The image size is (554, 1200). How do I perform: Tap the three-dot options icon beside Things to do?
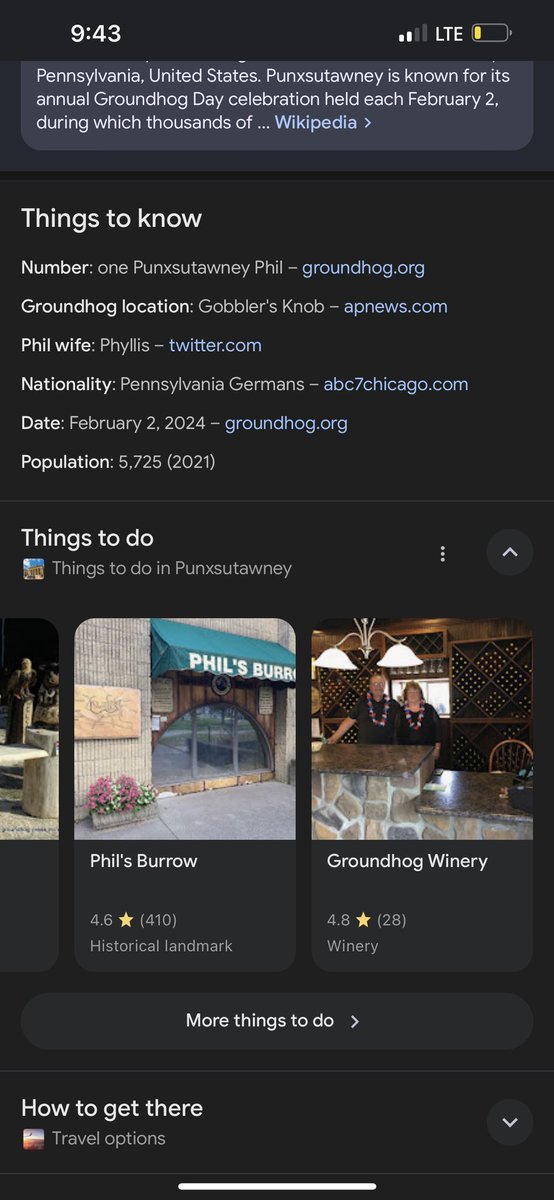coord(443,553)
